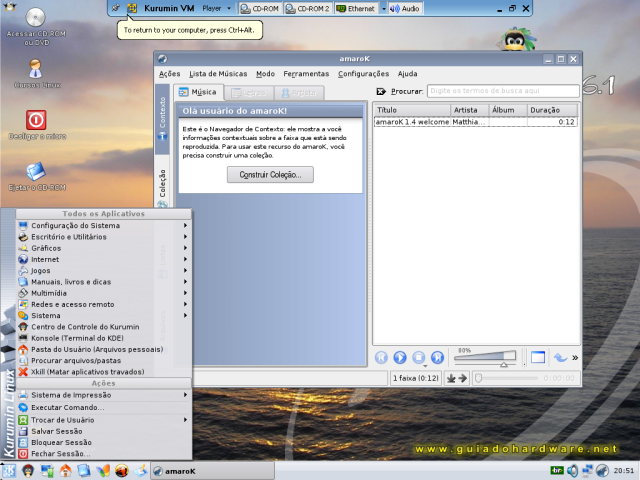Screen dimensions: 640x480
Task: Open the Ferramentas menu
Action: point(306,74)
